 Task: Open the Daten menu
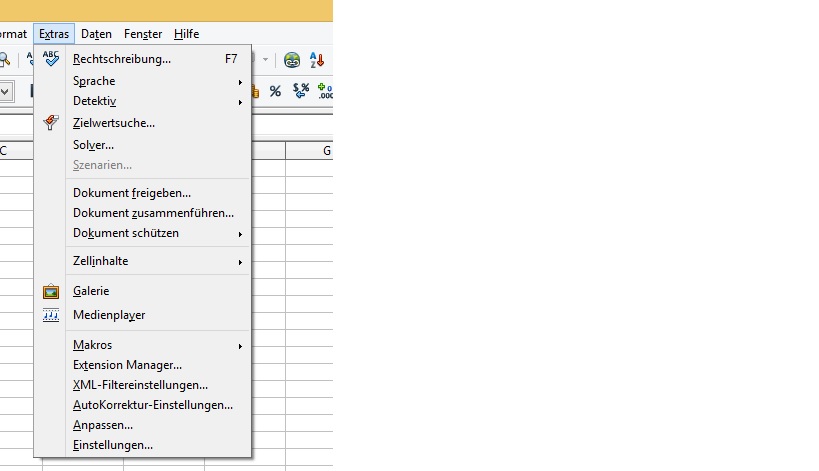pyautogui.click(x=96, y=34)
